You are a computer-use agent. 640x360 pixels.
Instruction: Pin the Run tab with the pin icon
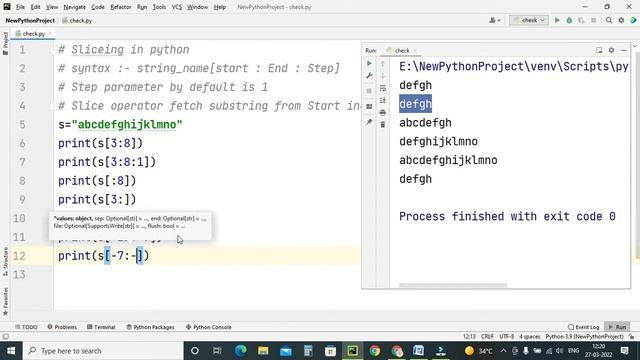coord(369,122)
